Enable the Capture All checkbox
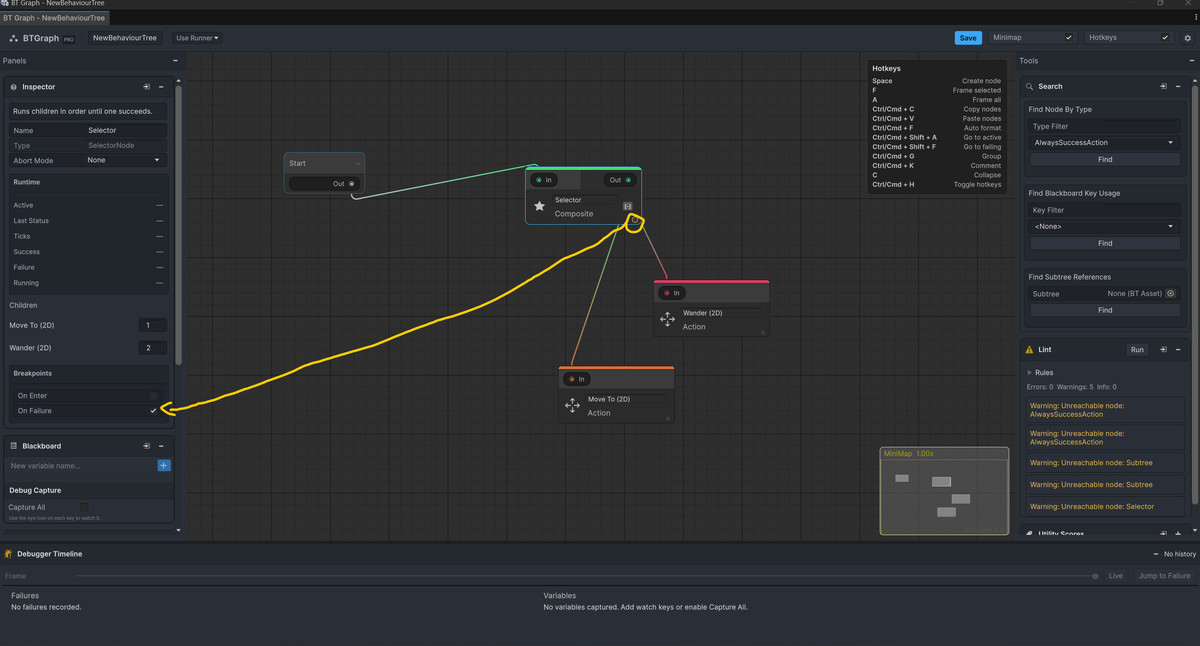The width and height of the screenshot is (1200, 646). [x=84, y=507]
